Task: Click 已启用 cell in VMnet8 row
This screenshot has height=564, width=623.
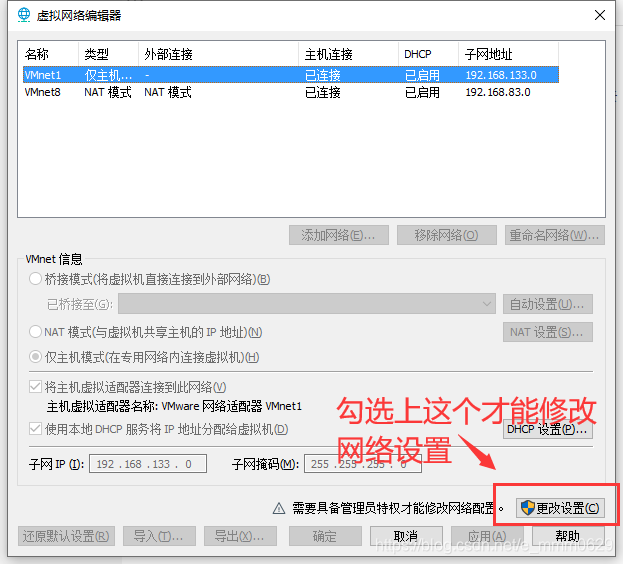Action: coord(422,92)
